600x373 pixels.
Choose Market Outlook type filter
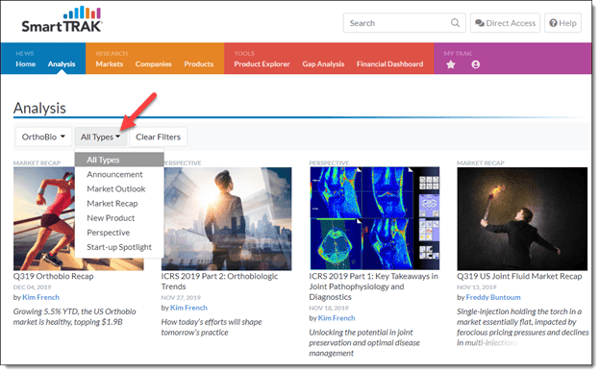tap(119, 189)
